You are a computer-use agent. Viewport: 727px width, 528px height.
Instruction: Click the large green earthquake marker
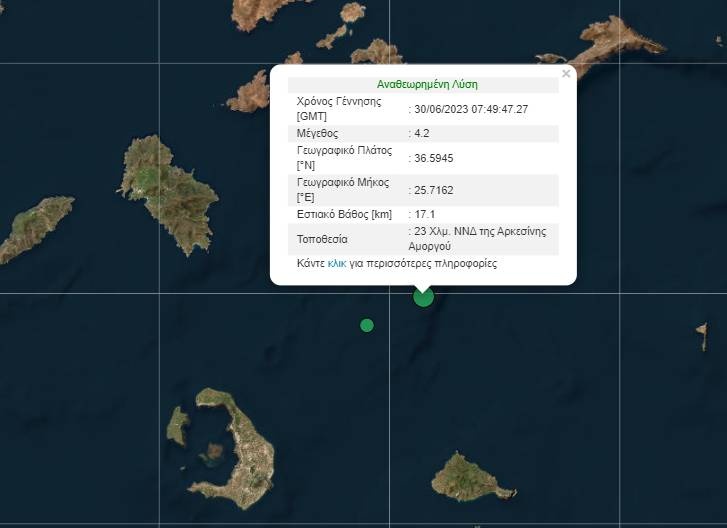coord(423,296)
